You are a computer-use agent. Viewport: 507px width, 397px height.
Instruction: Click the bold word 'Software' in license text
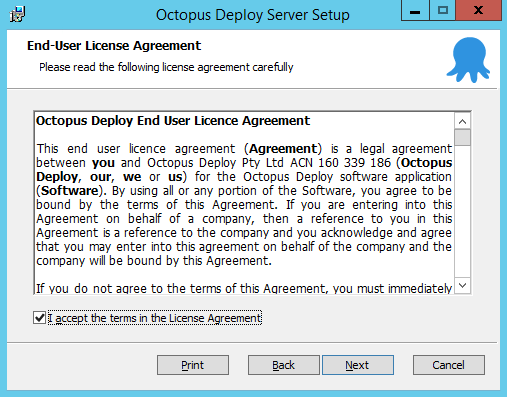[70, 191]
